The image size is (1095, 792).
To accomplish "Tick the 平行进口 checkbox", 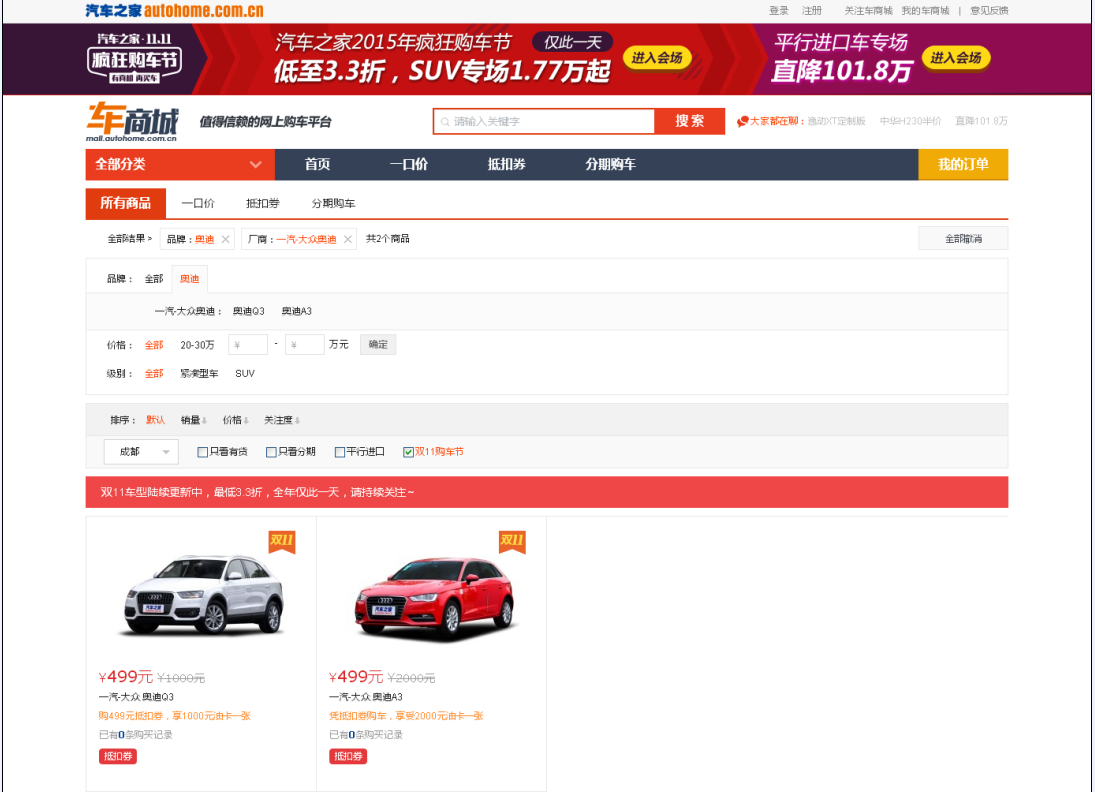I will point(340,452).
